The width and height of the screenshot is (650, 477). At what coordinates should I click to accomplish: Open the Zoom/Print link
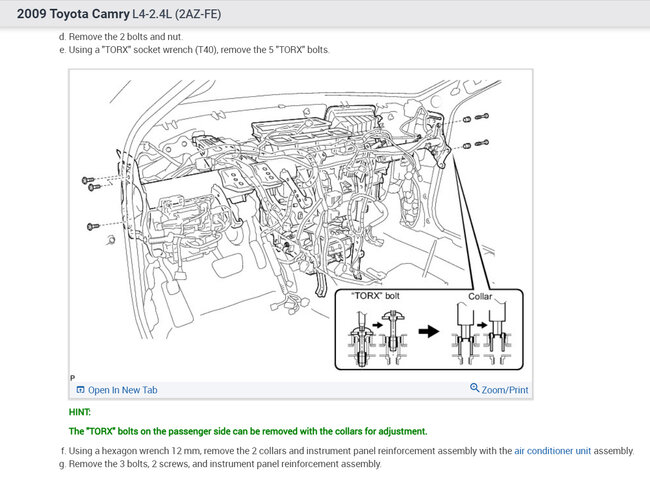coord(504,390)
